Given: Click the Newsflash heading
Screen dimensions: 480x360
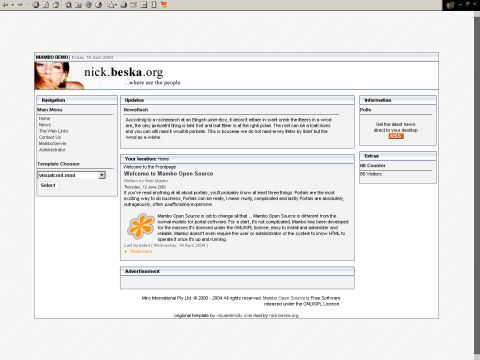Looking at the screenshot, I should pos(136,110).
